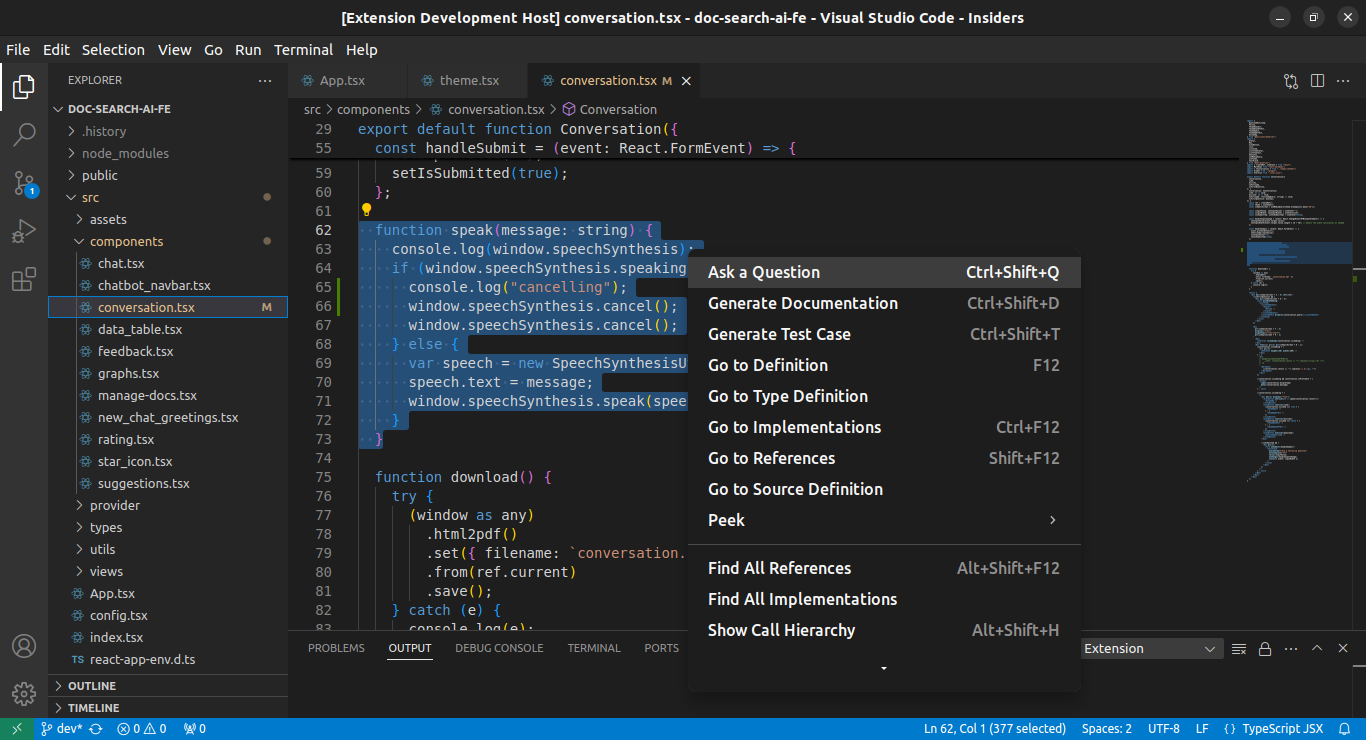Open the Extensions view icon
Image resolution: width=1366 pixels, height=740 pixels.
24,281
